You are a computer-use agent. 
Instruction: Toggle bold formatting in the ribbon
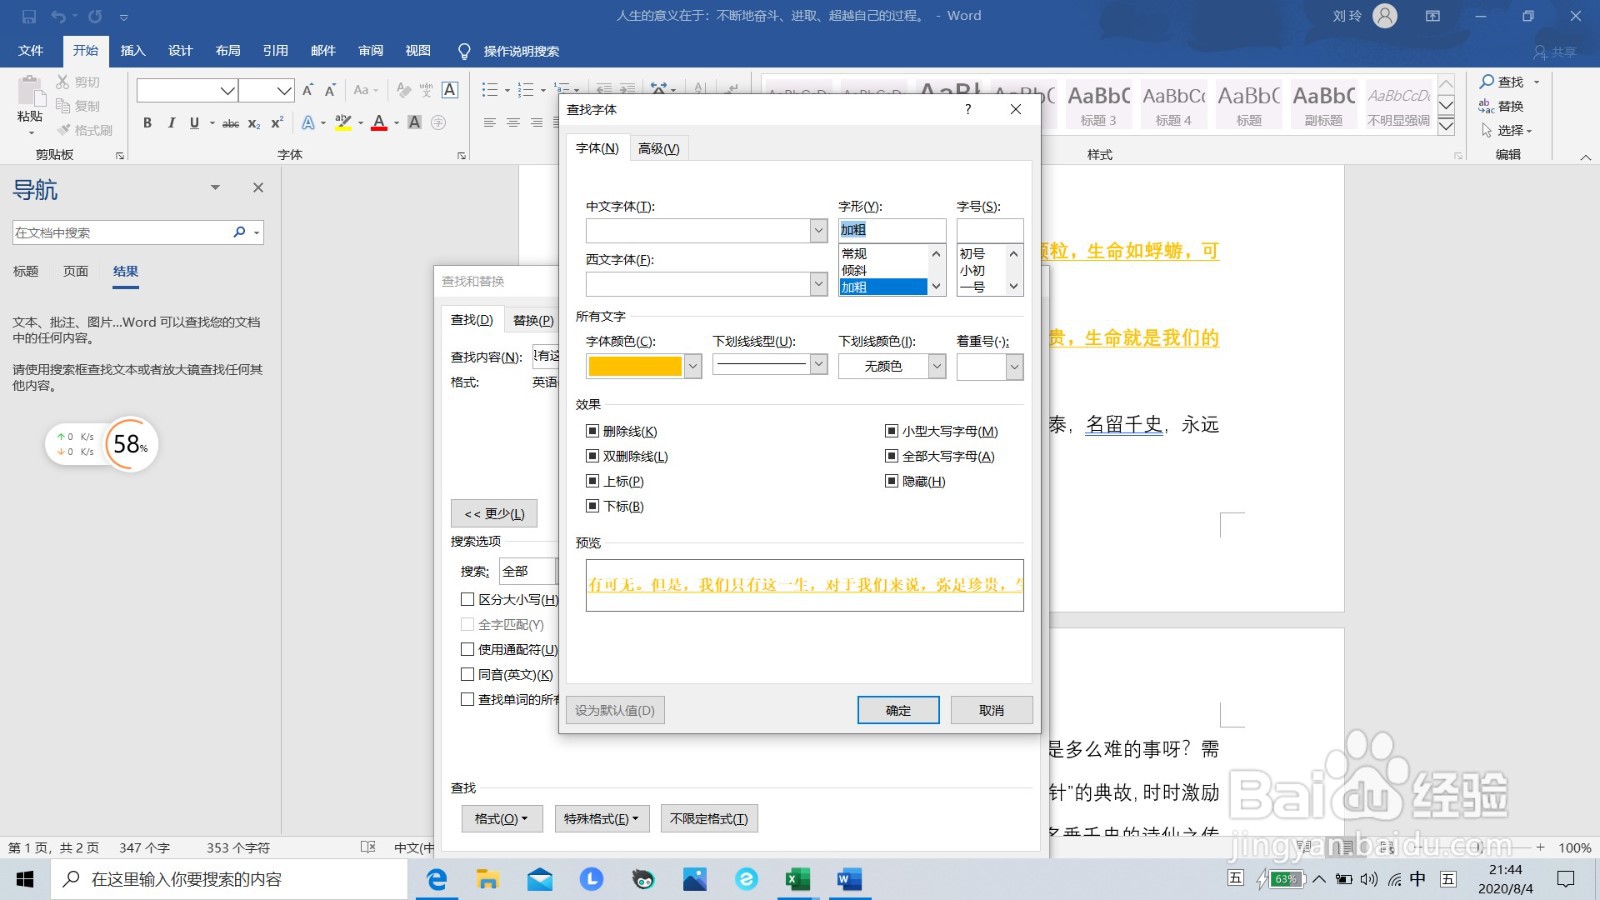click(147, 122)
